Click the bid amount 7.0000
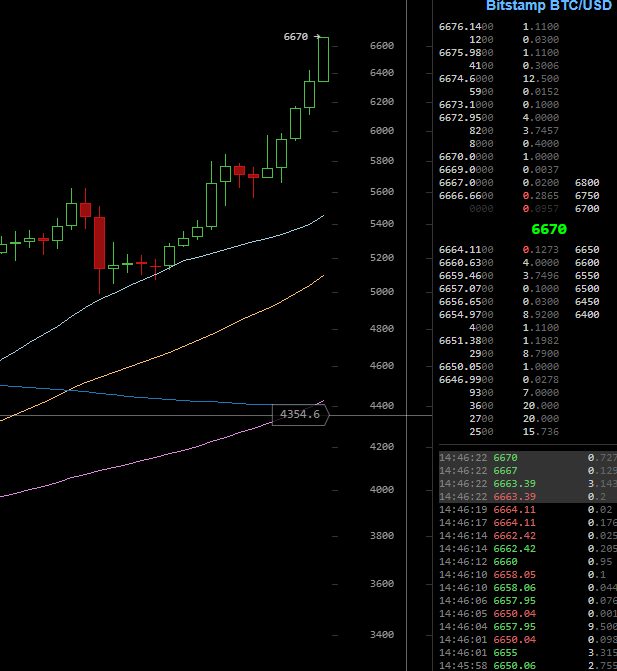The height and width of the screenshot is (671, 617). [x=541, y=393]
